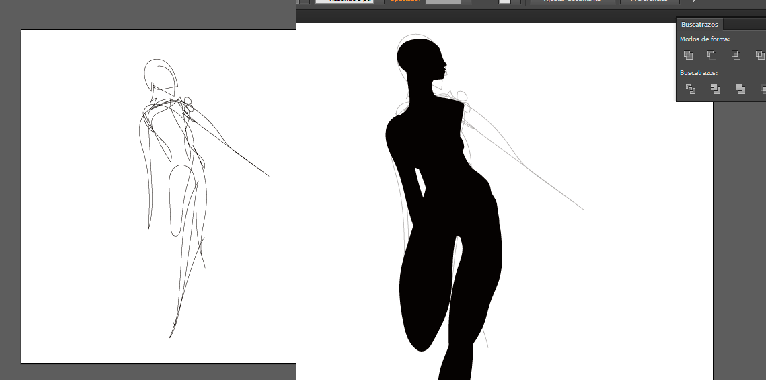Click the Trim pathfinder icon

(x=715, y=88)
